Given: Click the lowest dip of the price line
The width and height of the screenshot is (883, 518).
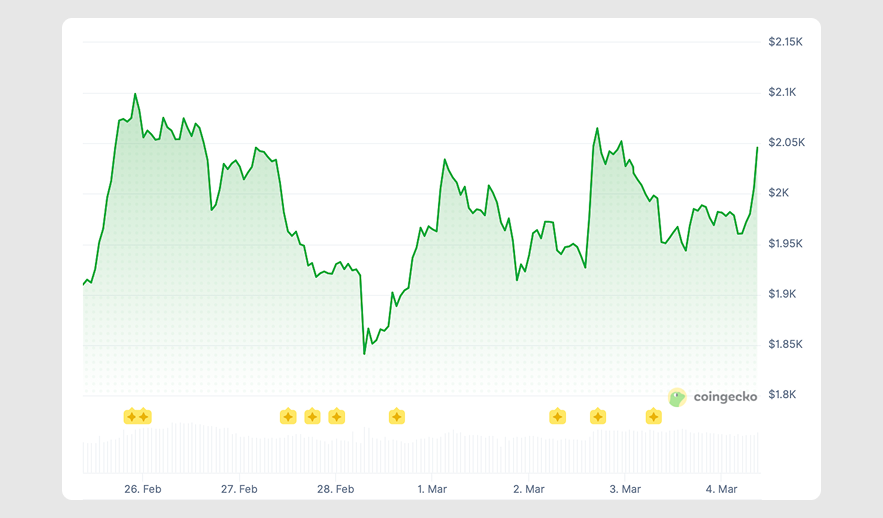Looking at the screenshot, I should click(364, 353).
